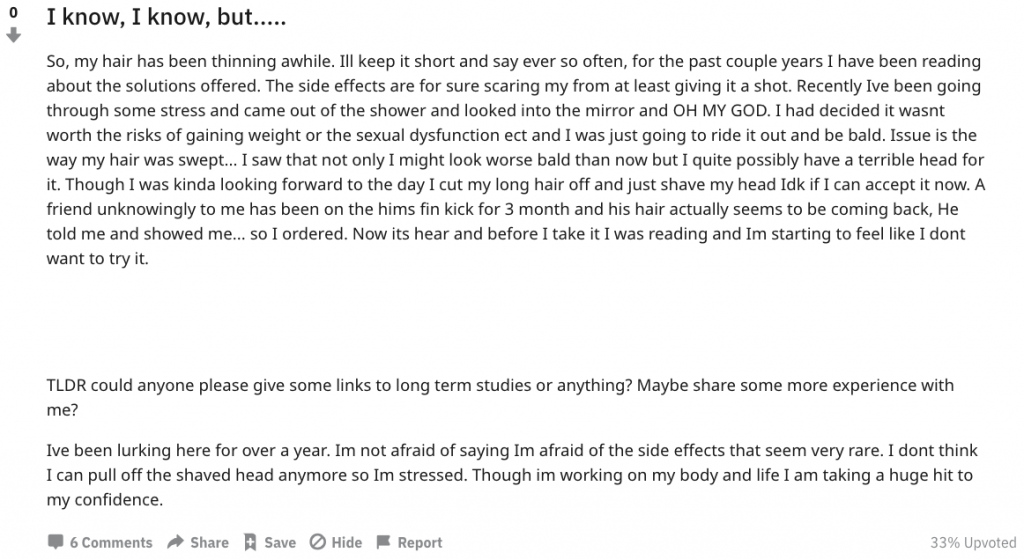
Task: Click the comments speech bubble icon
Action: pyautogui.click(x=55, y=542)
